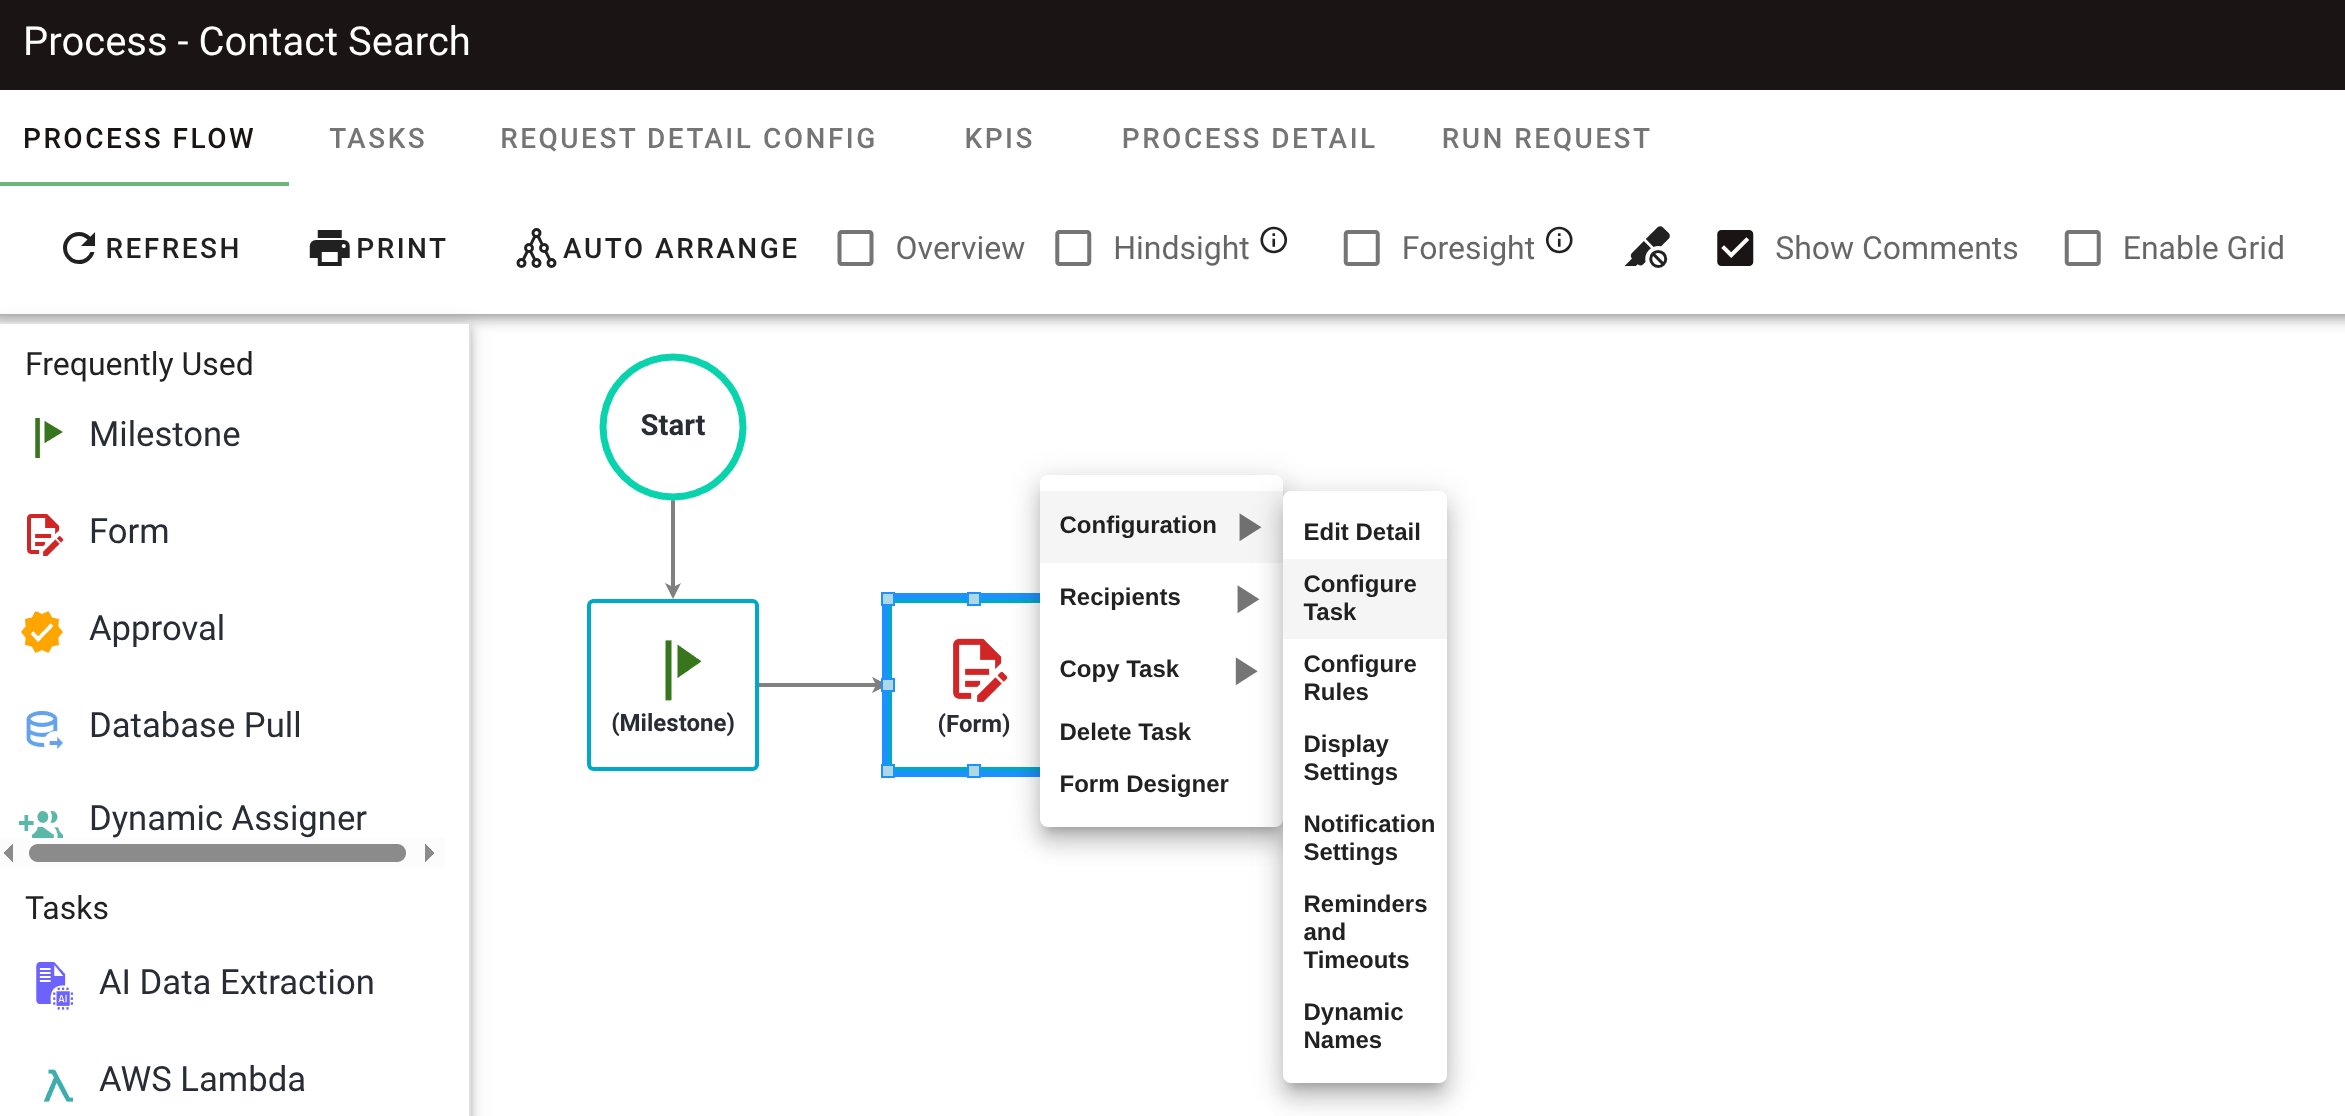Click the comment annotation eraser icon
The image size is (2345, 1116).
(1647, 246)
